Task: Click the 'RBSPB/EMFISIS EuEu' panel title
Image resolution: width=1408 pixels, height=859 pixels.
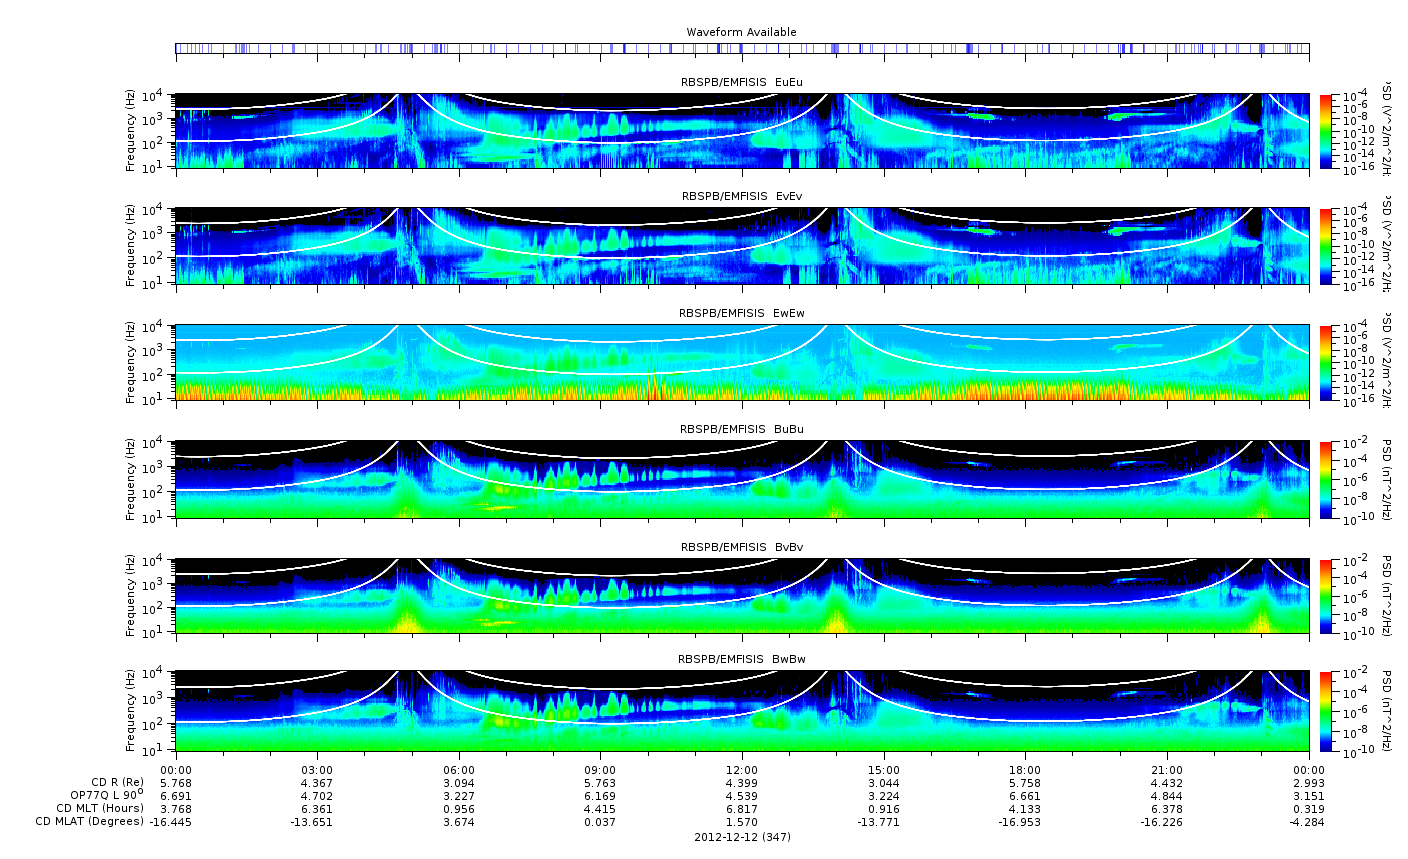Action: click(742, 82)
